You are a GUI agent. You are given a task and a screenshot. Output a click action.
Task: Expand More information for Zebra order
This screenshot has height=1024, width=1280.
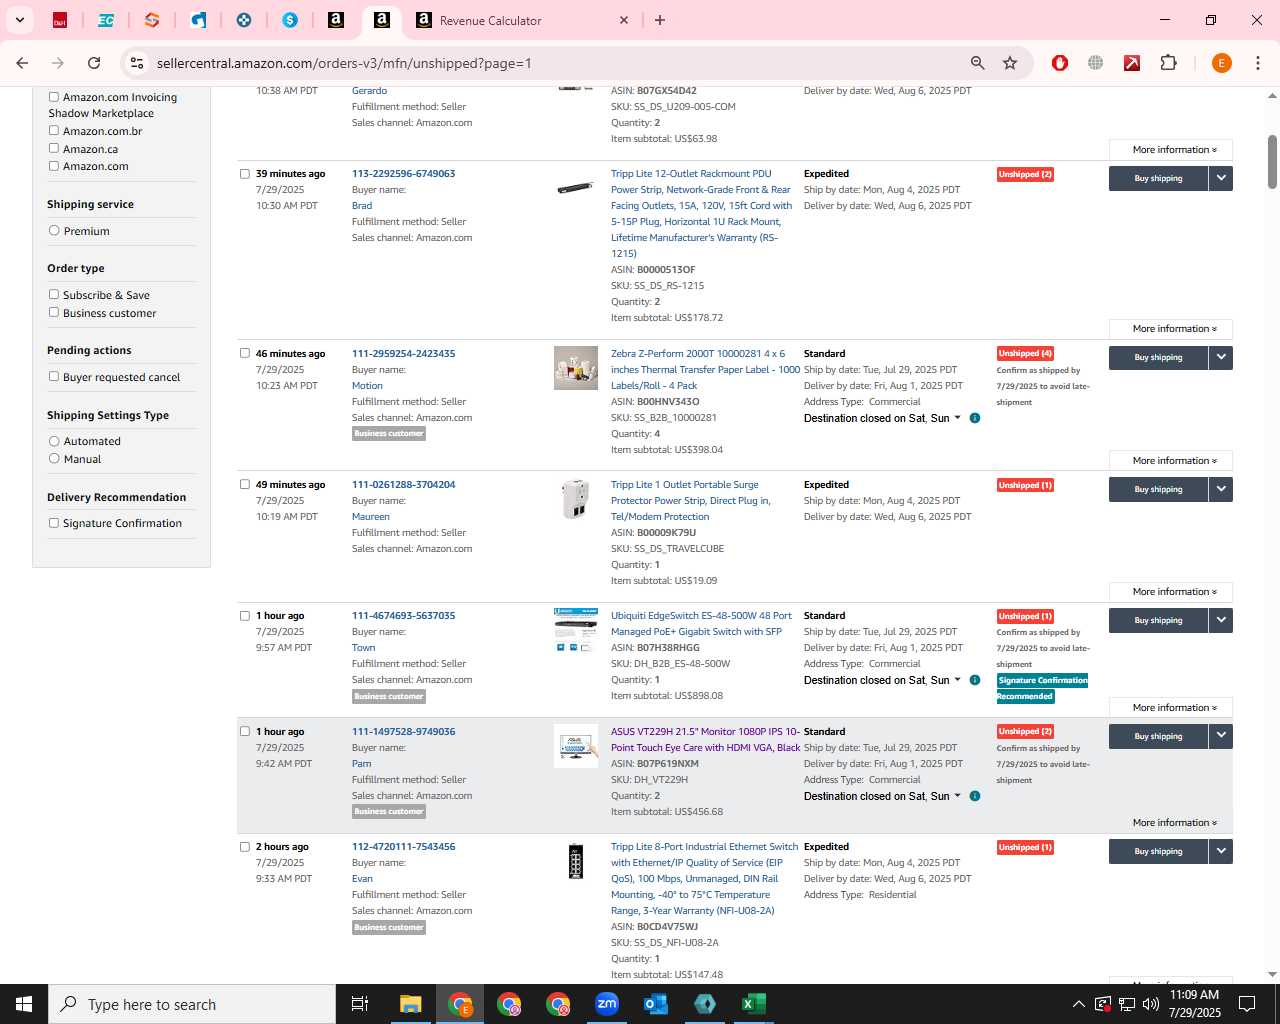coord(1171,461)
